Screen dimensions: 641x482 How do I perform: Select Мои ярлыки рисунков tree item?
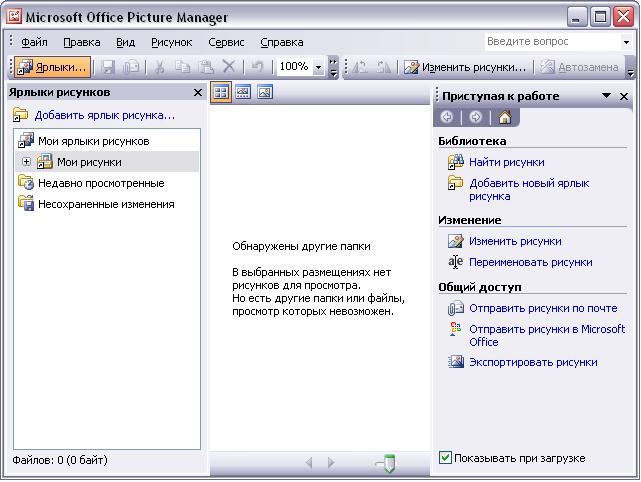[94, 141]
